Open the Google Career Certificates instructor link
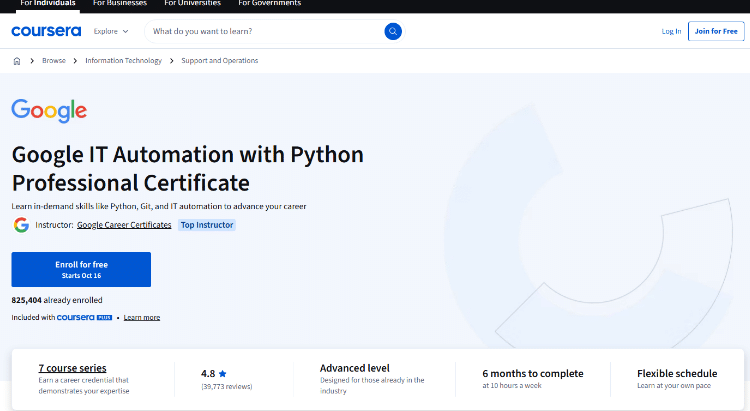750x411 pixels. 124,225
